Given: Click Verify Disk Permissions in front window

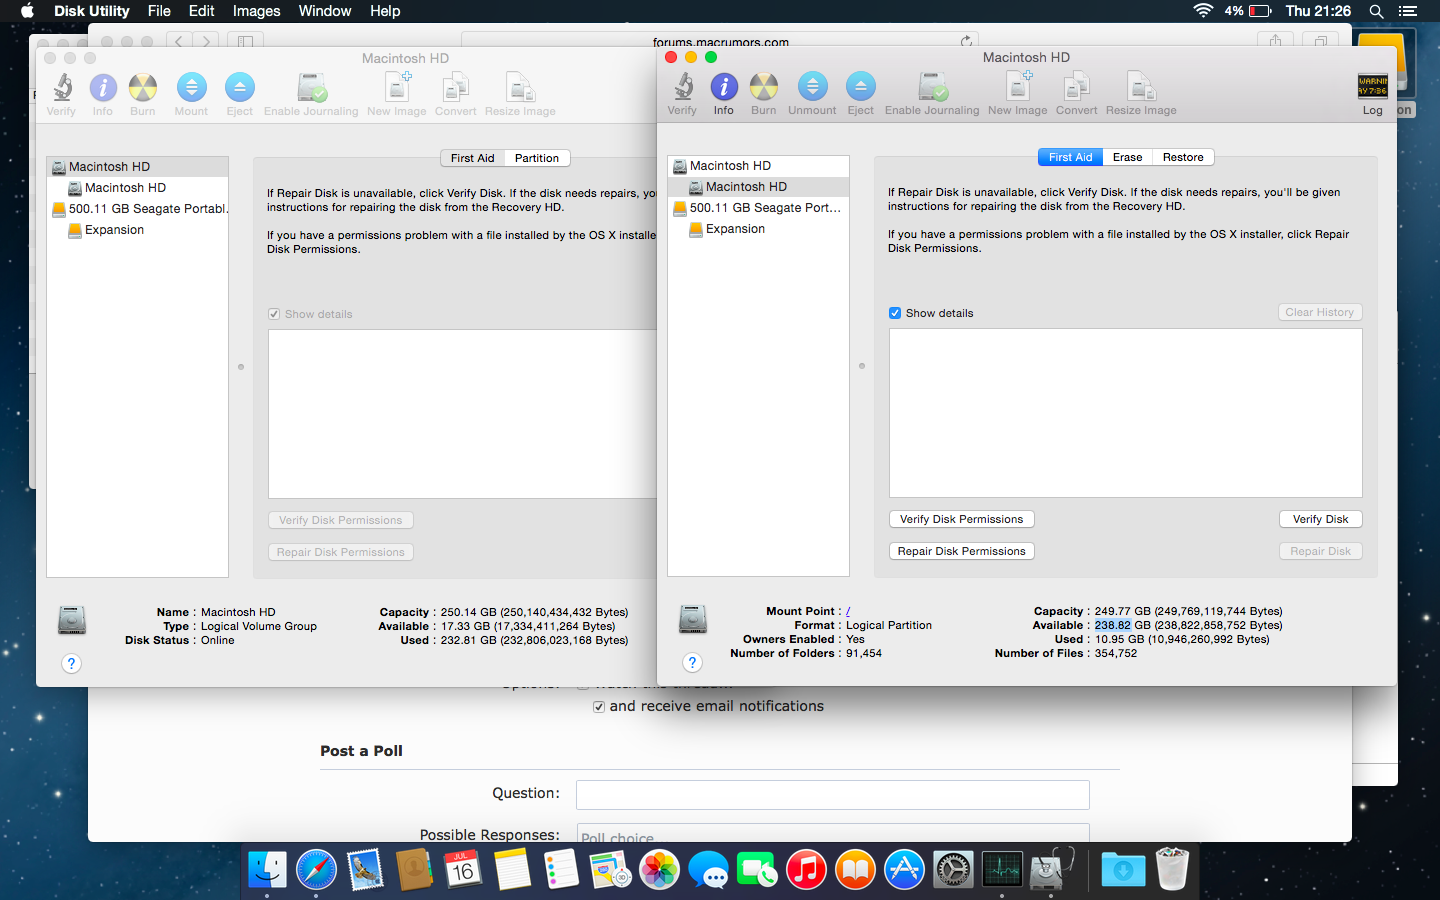Looking at the screenshot, I should point(961,519).
